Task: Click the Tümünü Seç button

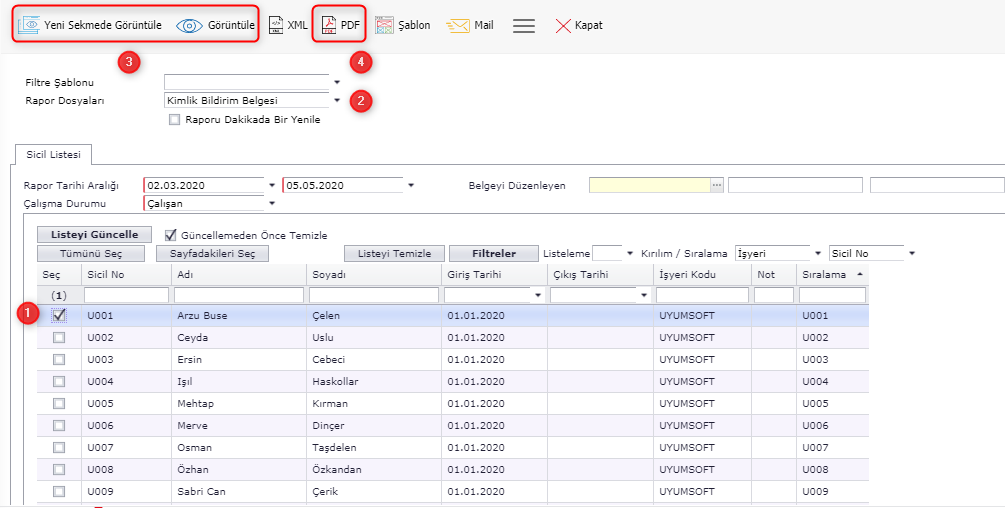Action: click(91, 254)
